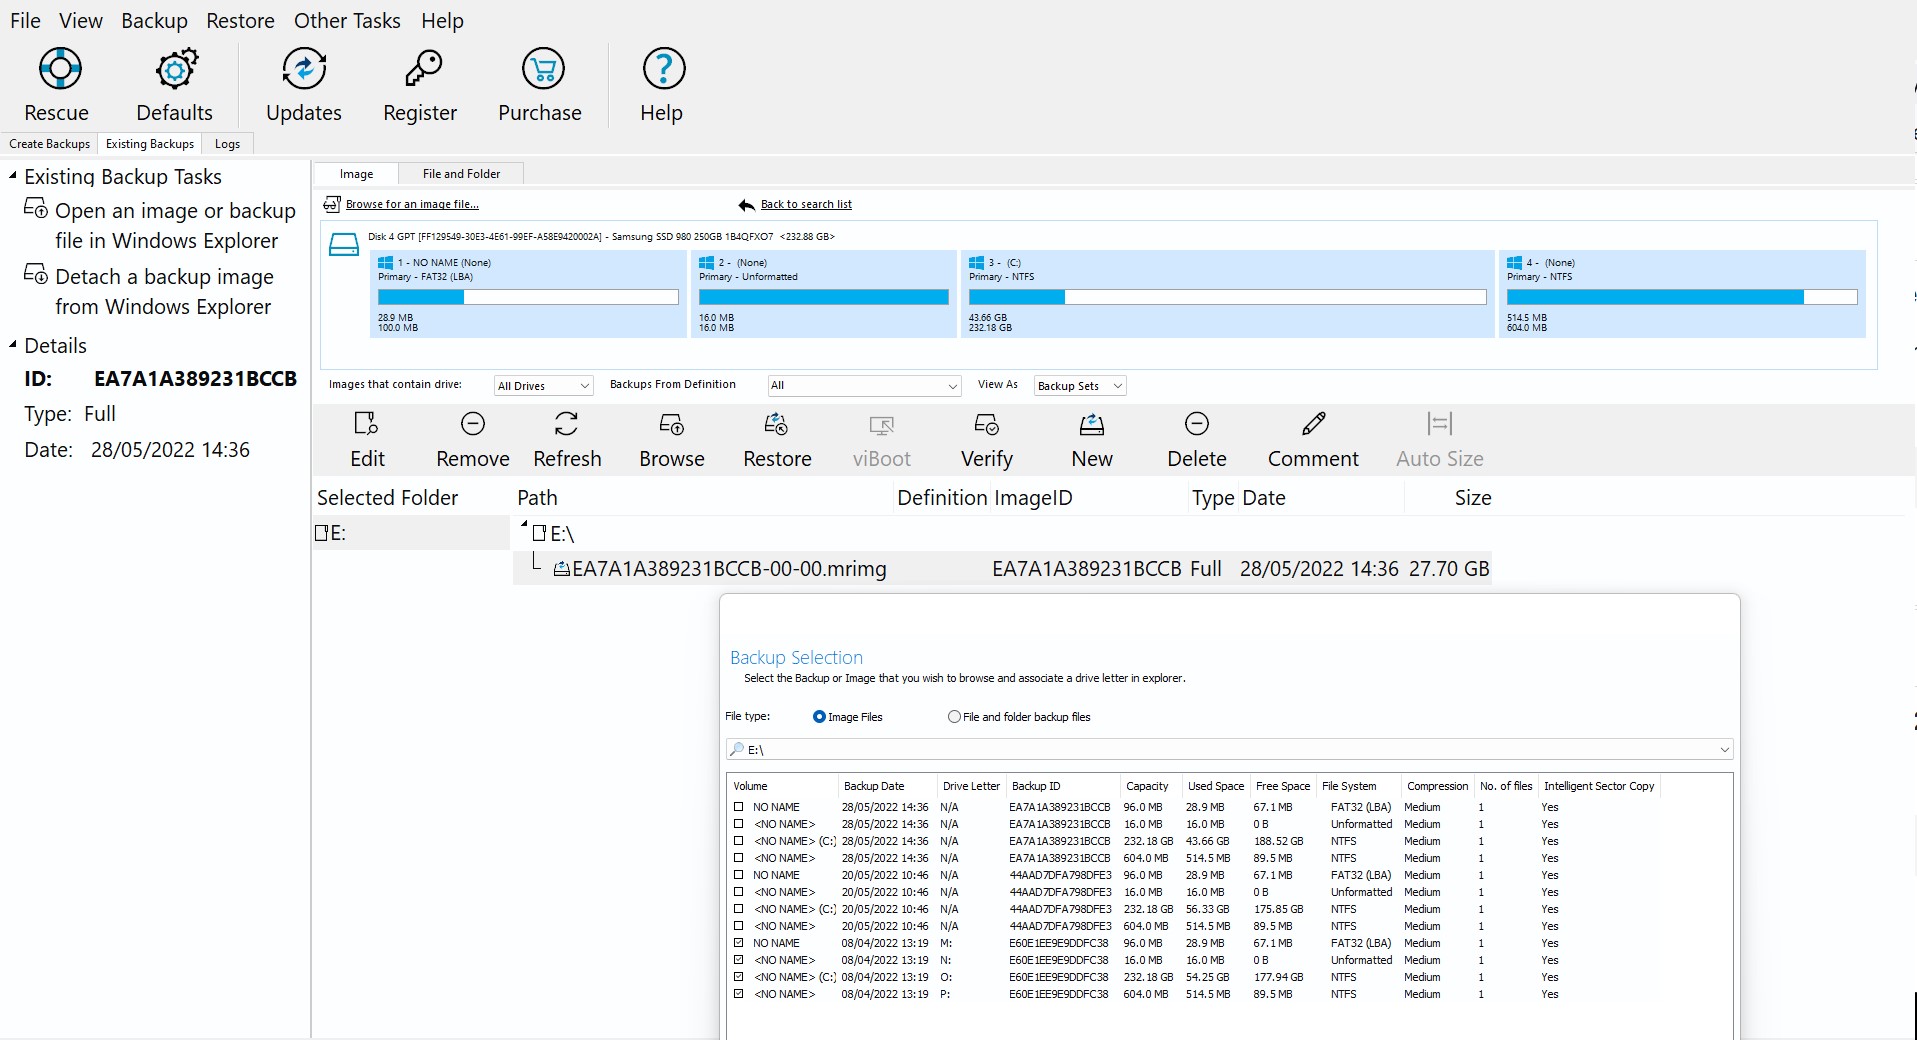The width and height of the screenshot is (1917, 1040).
Task: Click the C: partition usage bar
Action: tap(1226, 297)
